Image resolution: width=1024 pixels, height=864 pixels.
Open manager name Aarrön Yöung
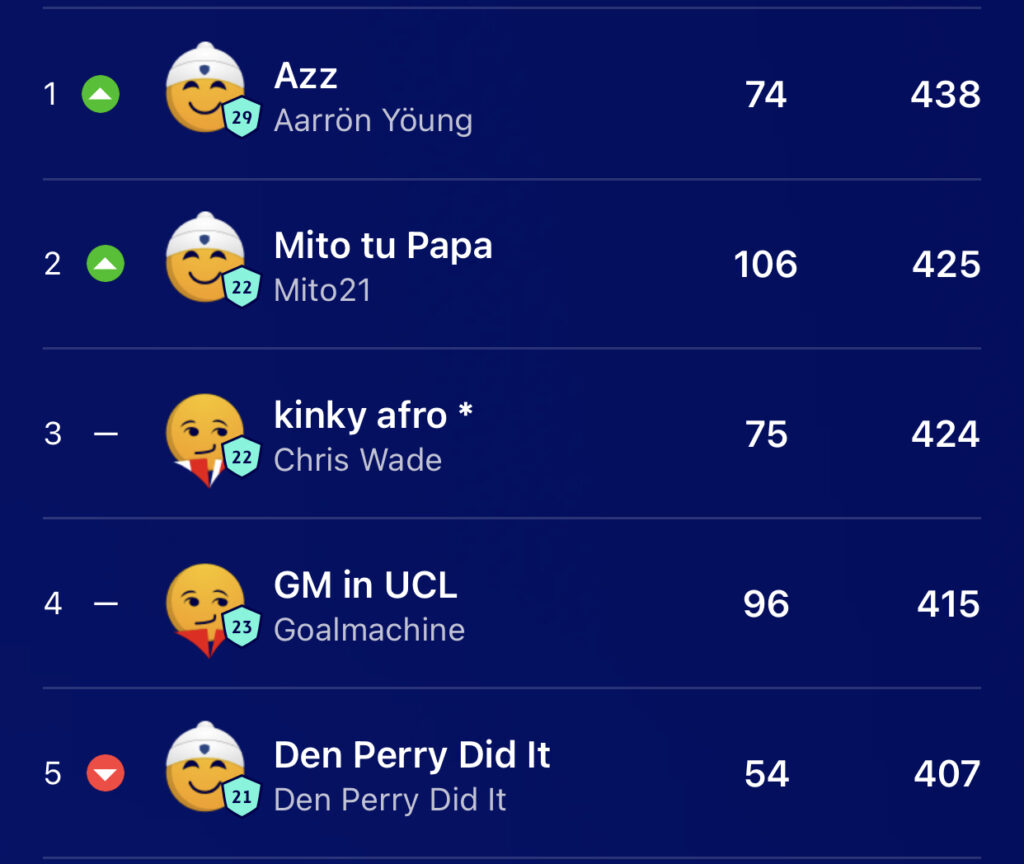(x=373, y=121)
